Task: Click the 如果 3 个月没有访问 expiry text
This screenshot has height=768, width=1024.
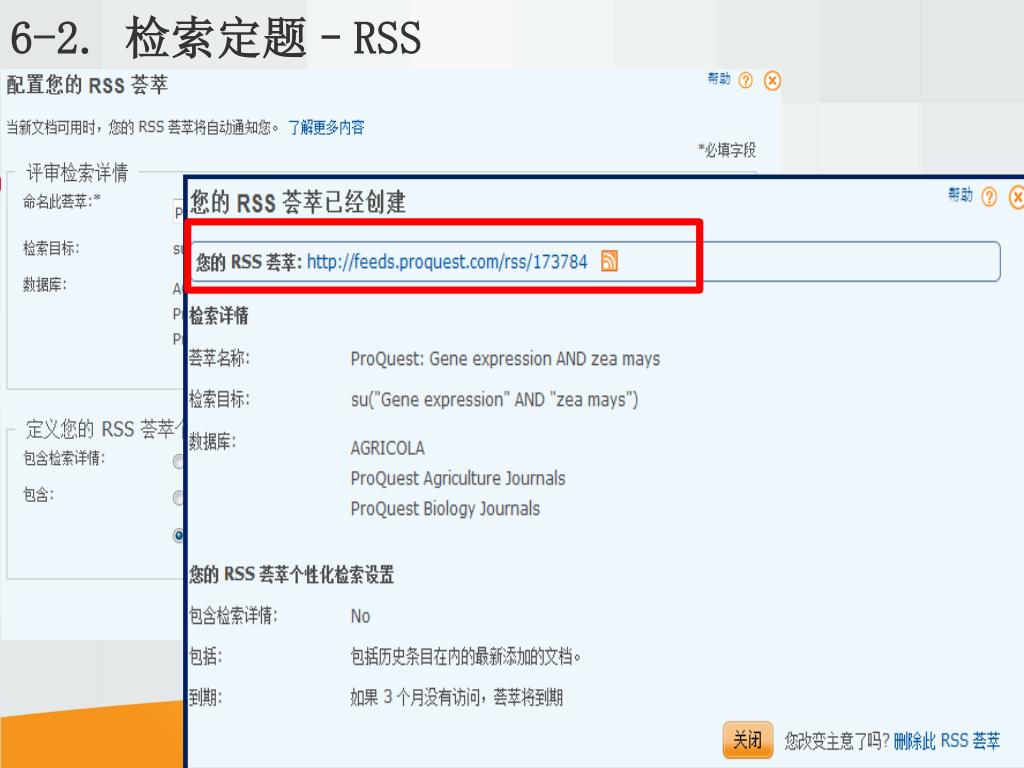Action: click(456, 697)
